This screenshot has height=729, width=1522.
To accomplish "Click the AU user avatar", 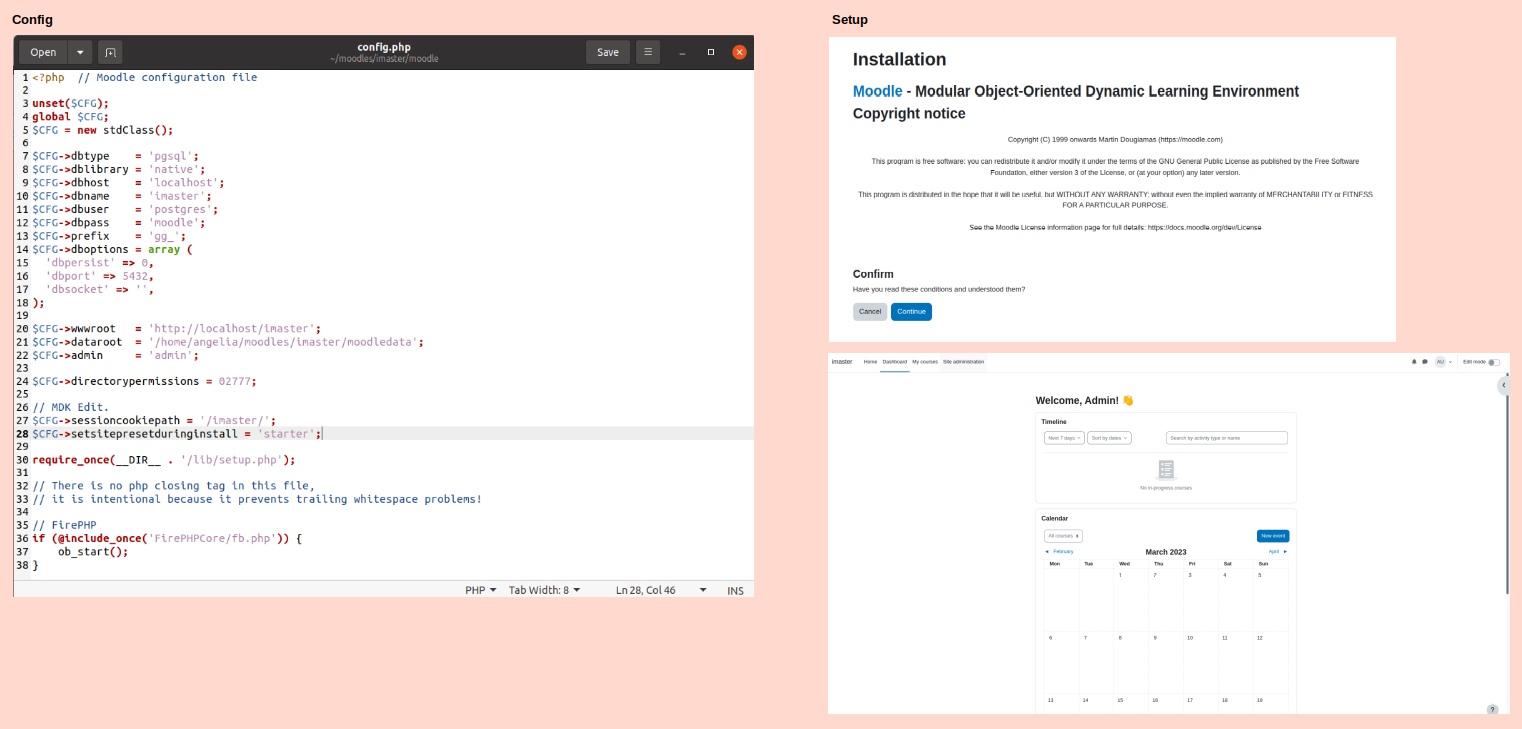I will 1440,362.
